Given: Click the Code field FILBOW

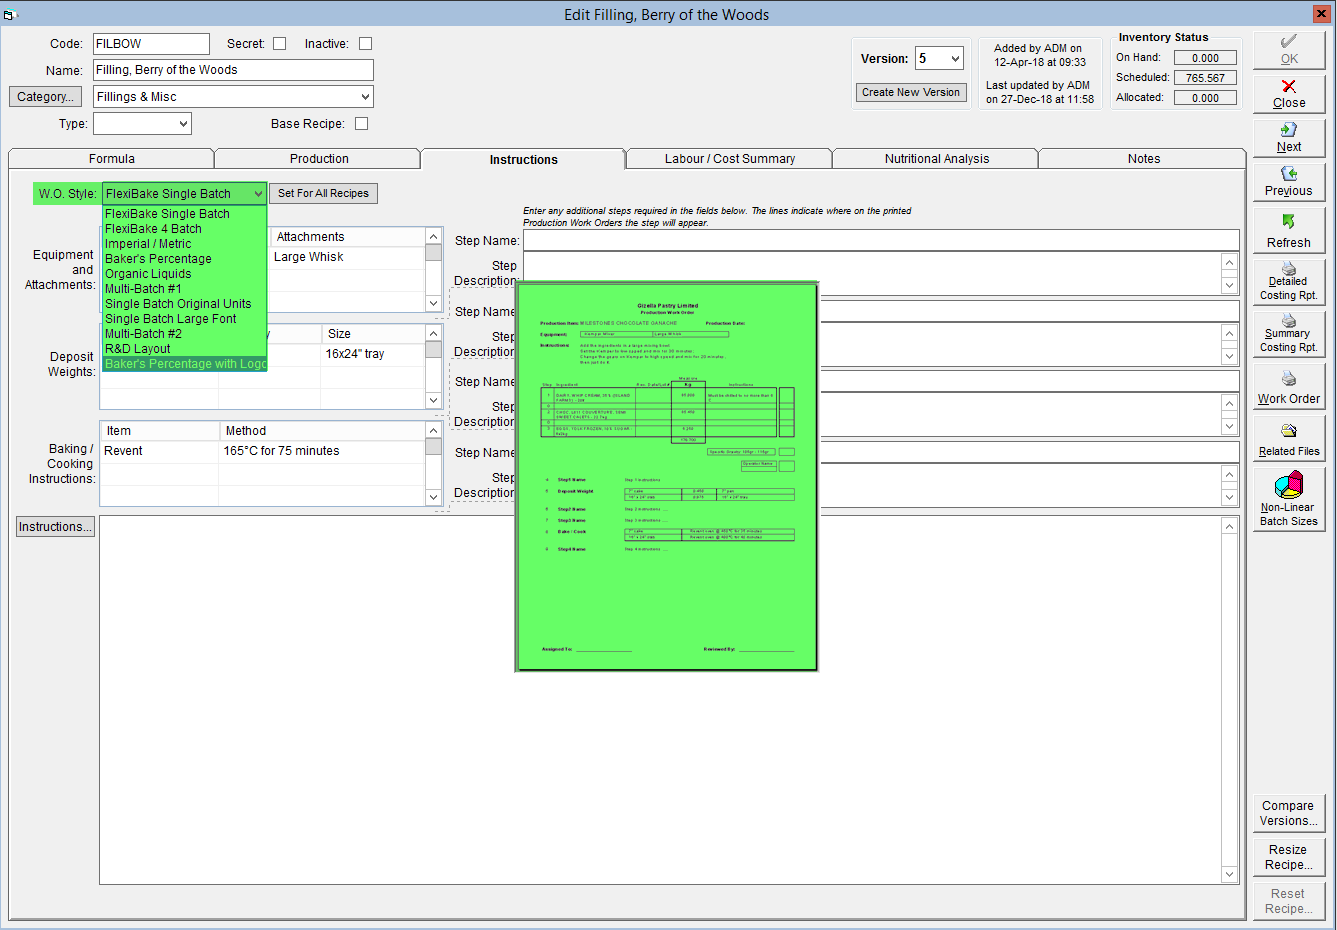Looking at the screenshot, I should (151, 44).
